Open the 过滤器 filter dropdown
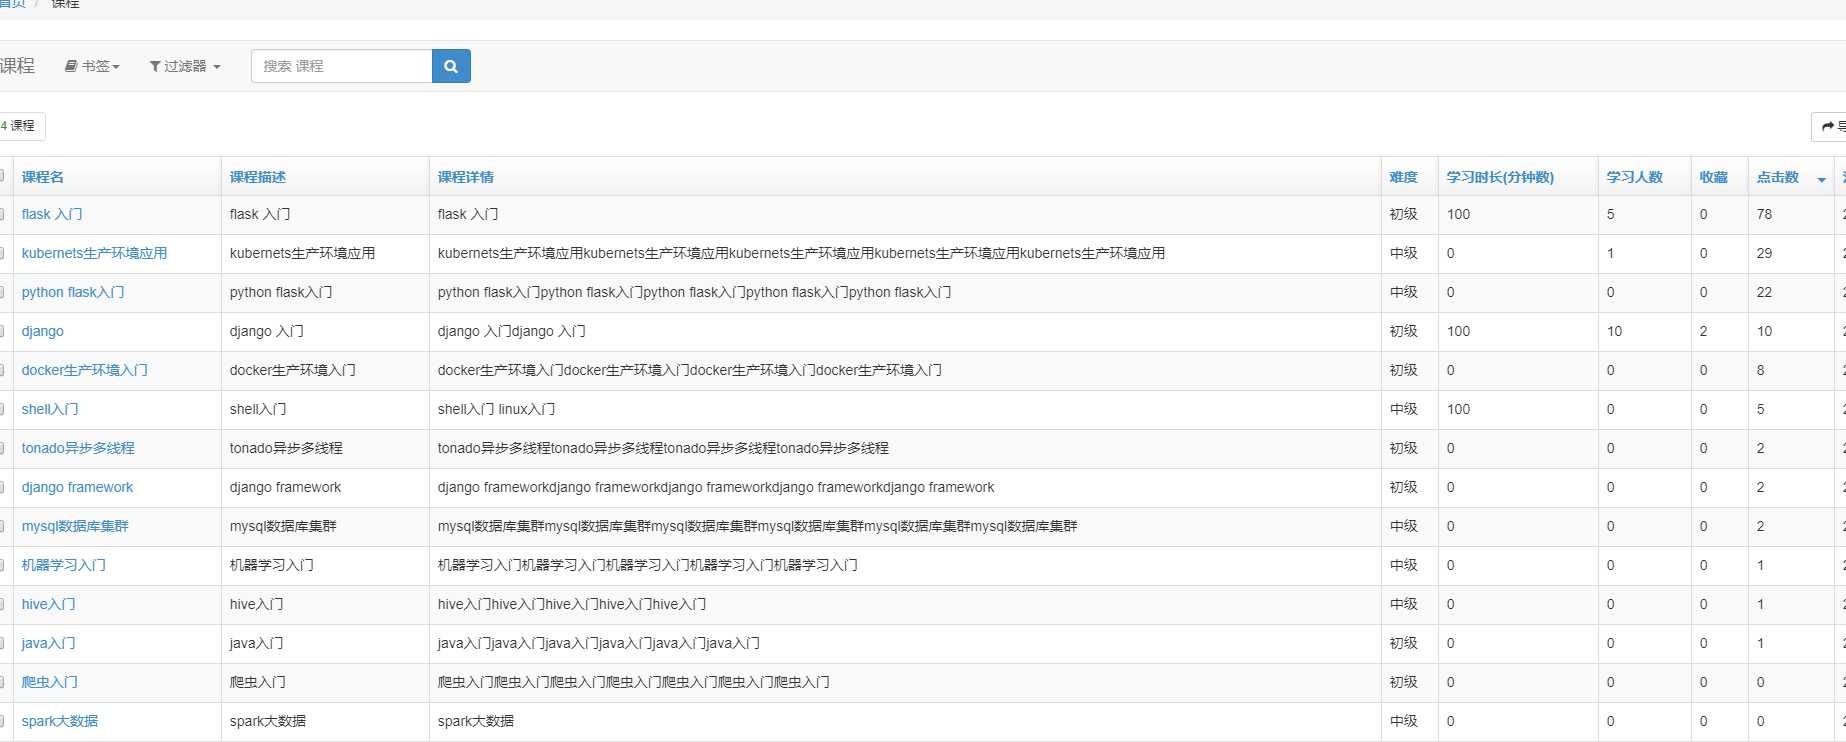1846x742 pixels. click(x=185, y=66)
